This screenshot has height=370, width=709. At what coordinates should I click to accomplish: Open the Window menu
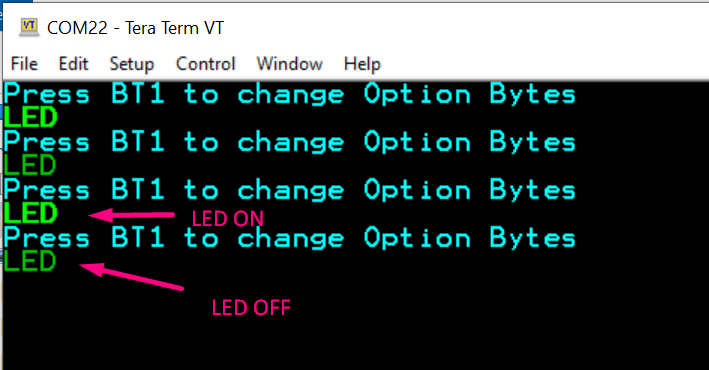(x=289, y=64)
